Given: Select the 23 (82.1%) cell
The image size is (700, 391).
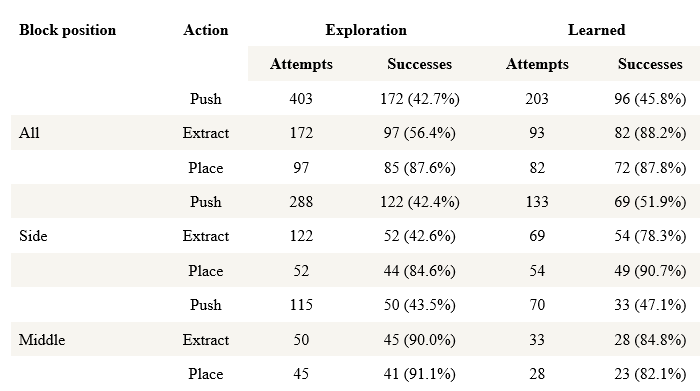Looking at the screenshot, I should (650, 374).
